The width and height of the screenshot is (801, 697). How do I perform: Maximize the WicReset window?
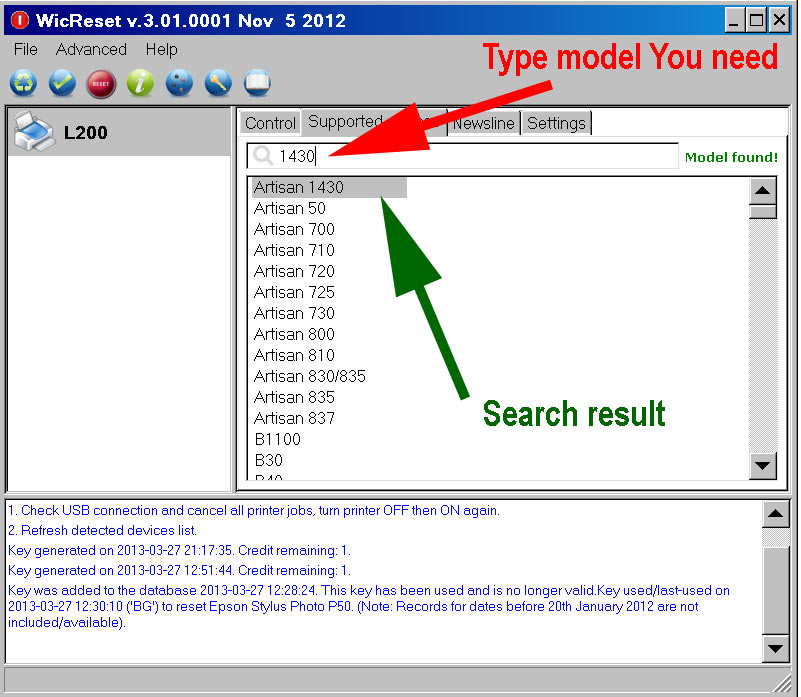(756, 20)
